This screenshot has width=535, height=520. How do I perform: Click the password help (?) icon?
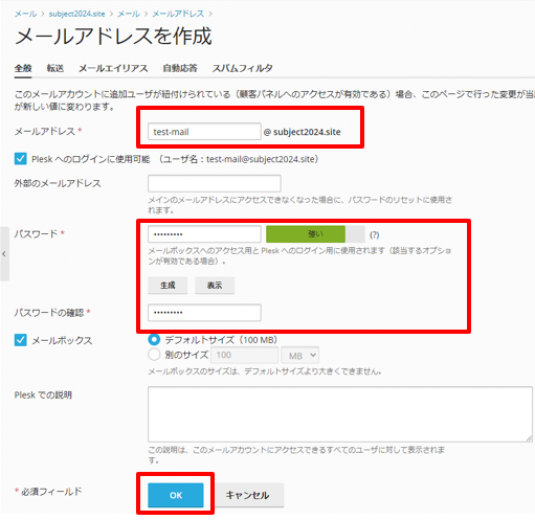pyautogui.click(x=374, y=235)
